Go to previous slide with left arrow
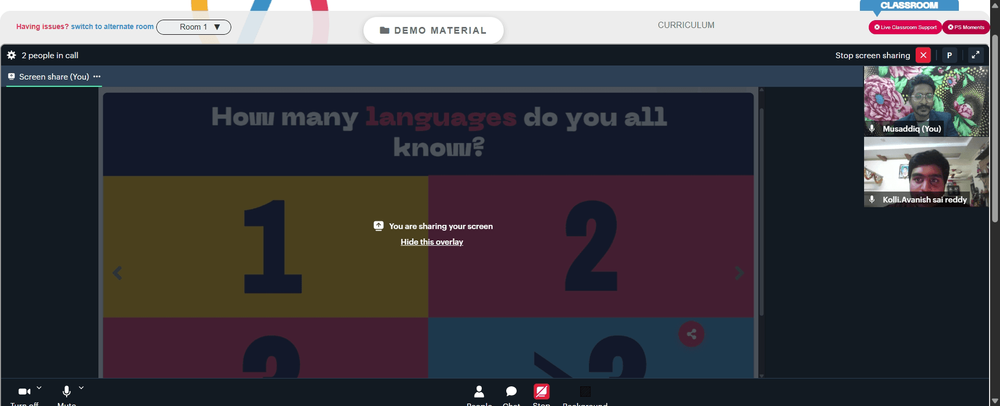 [x=117, y=273]
